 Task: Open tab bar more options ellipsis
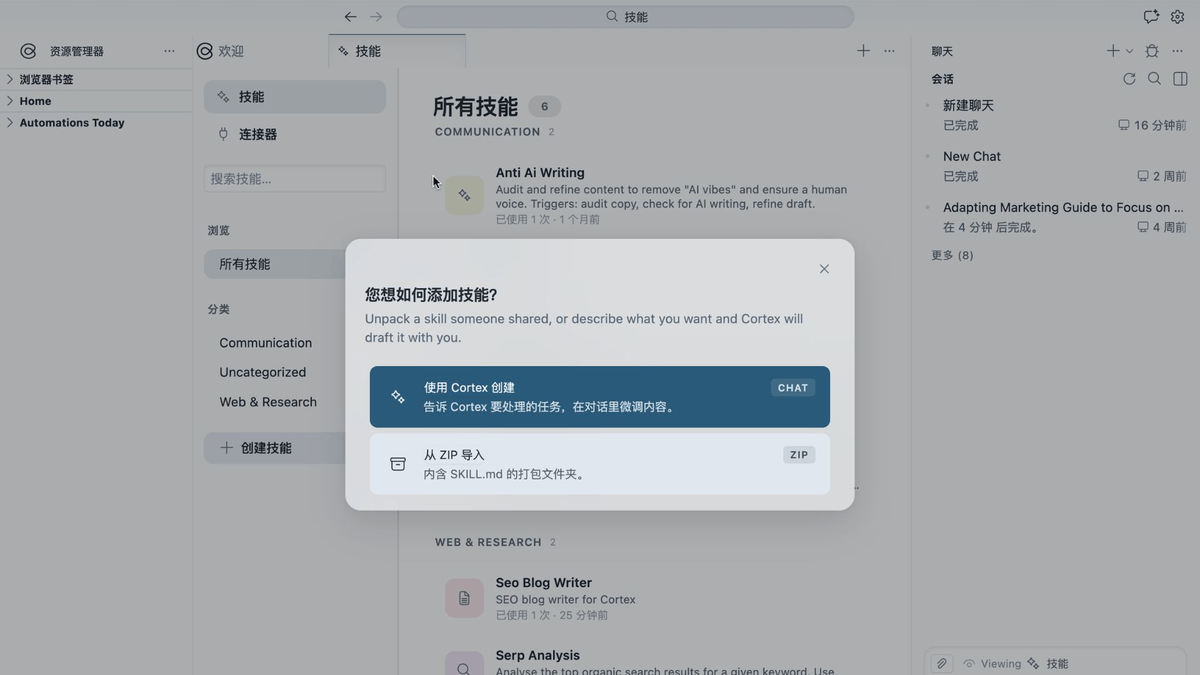click(x=889, y=51)
